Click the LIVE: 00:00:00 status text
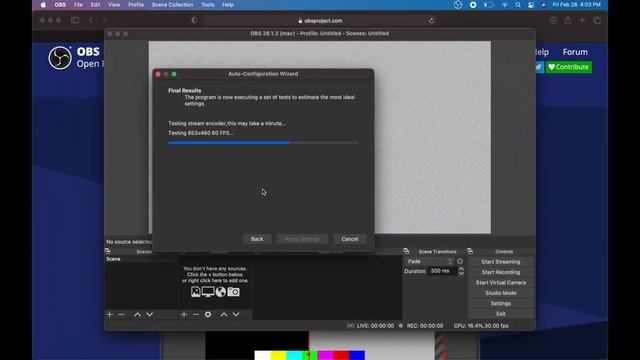This screenshot has height=360, width=640. click(x=375, y=326)
